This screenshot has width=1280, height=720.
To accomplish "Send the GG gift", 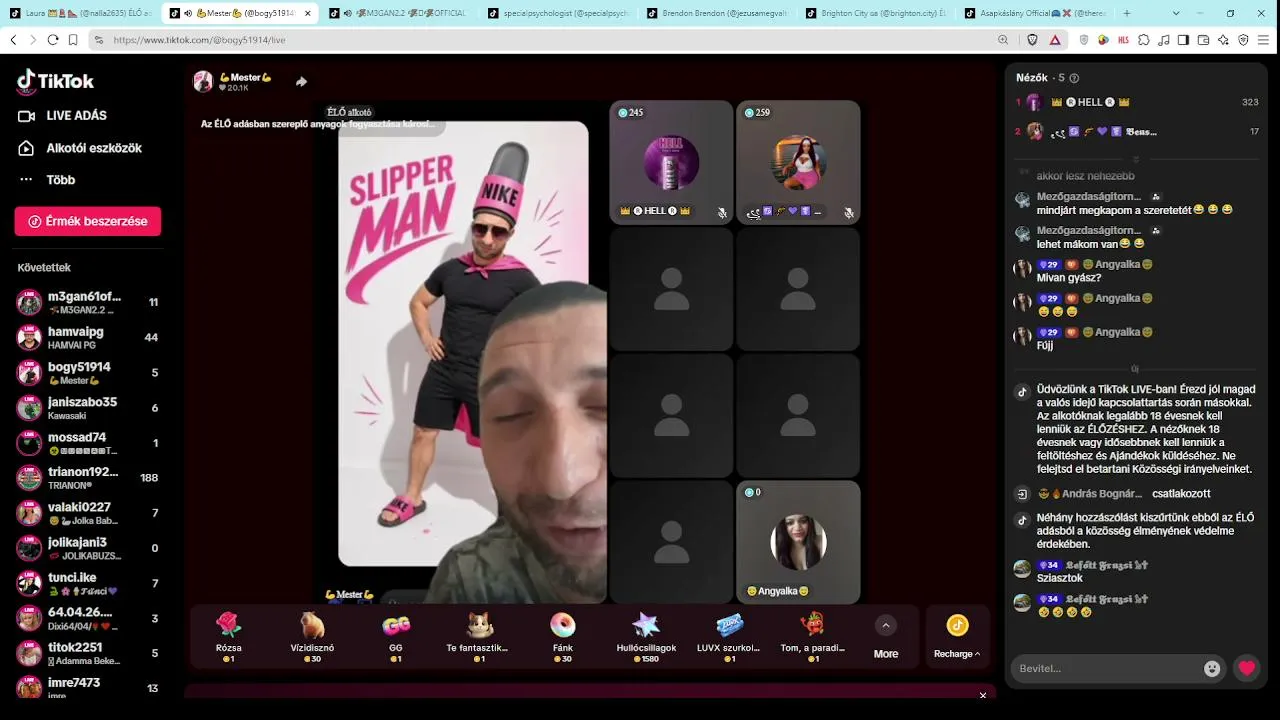I will [x=396, y=637].
